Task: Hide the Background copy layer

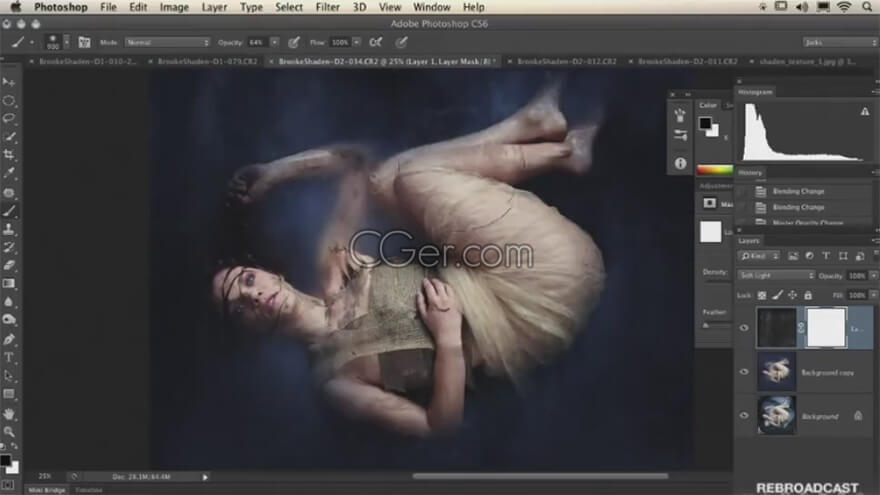Action: (x=744, y=372)
